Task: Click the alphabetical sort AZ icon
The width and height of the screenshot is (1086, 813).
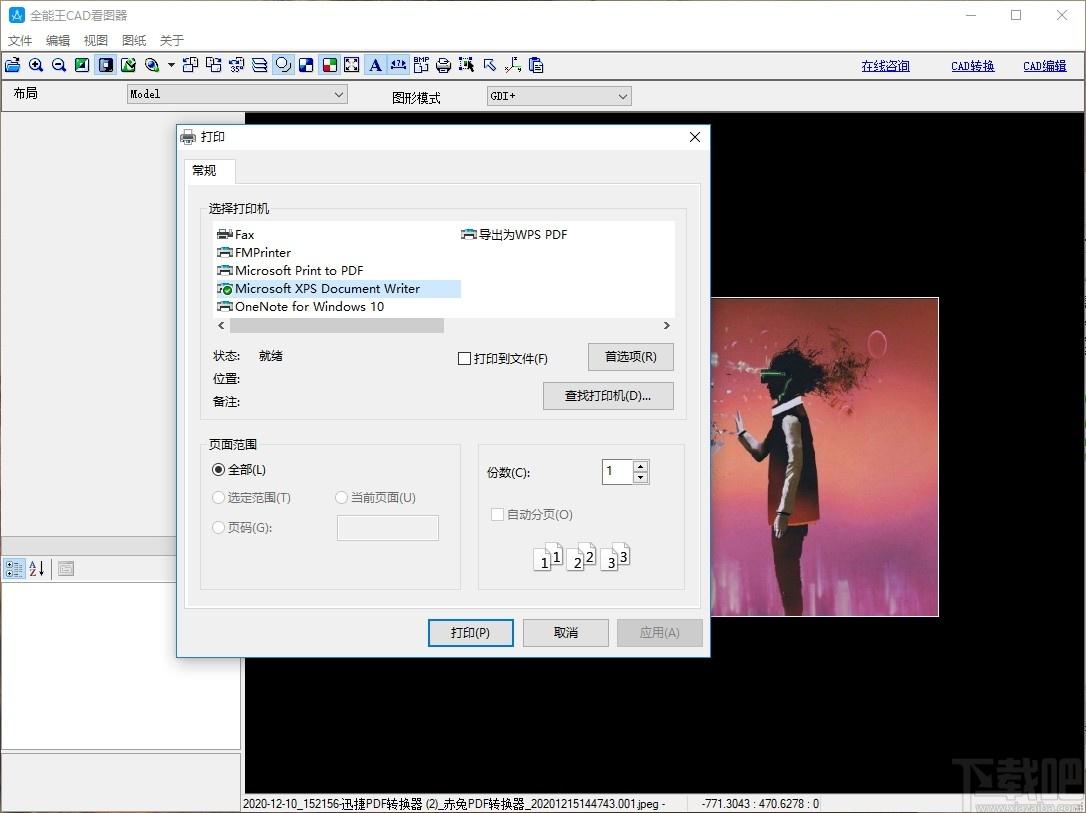Action: 37,569
